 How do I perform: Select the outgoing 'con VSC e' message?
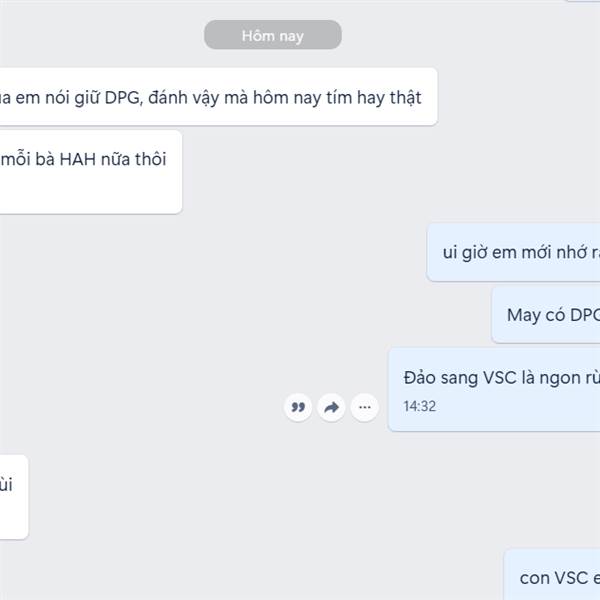click(552, 575)
